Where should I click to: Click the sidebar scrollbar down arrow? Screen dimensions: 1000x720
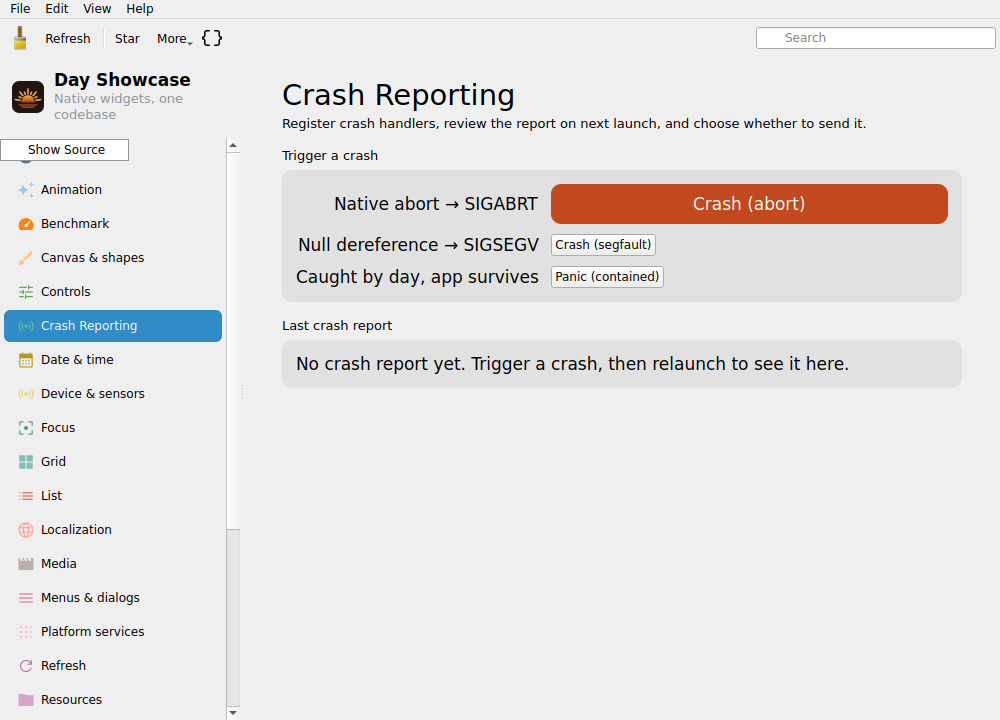233,713
